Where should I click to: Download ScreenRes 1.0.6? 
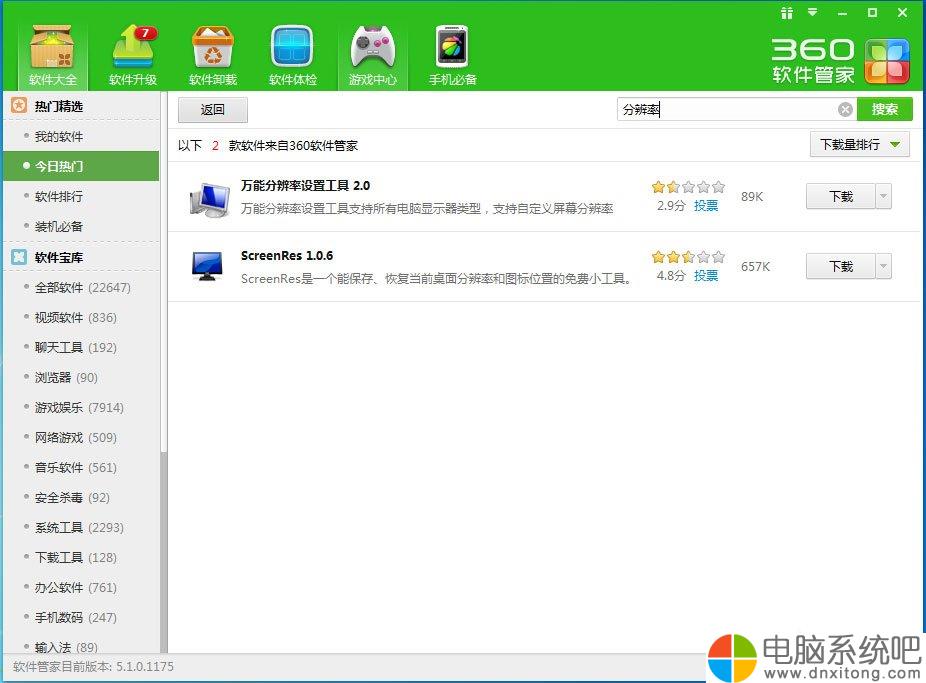(840, 266)
